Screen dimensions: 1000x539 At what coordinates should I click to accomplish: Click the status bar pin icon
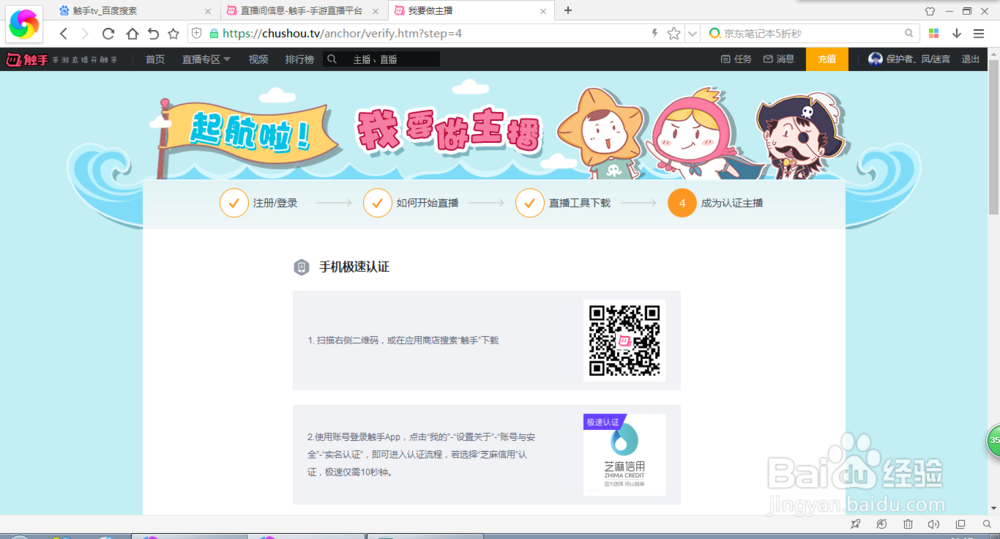(x=855, y=524)
